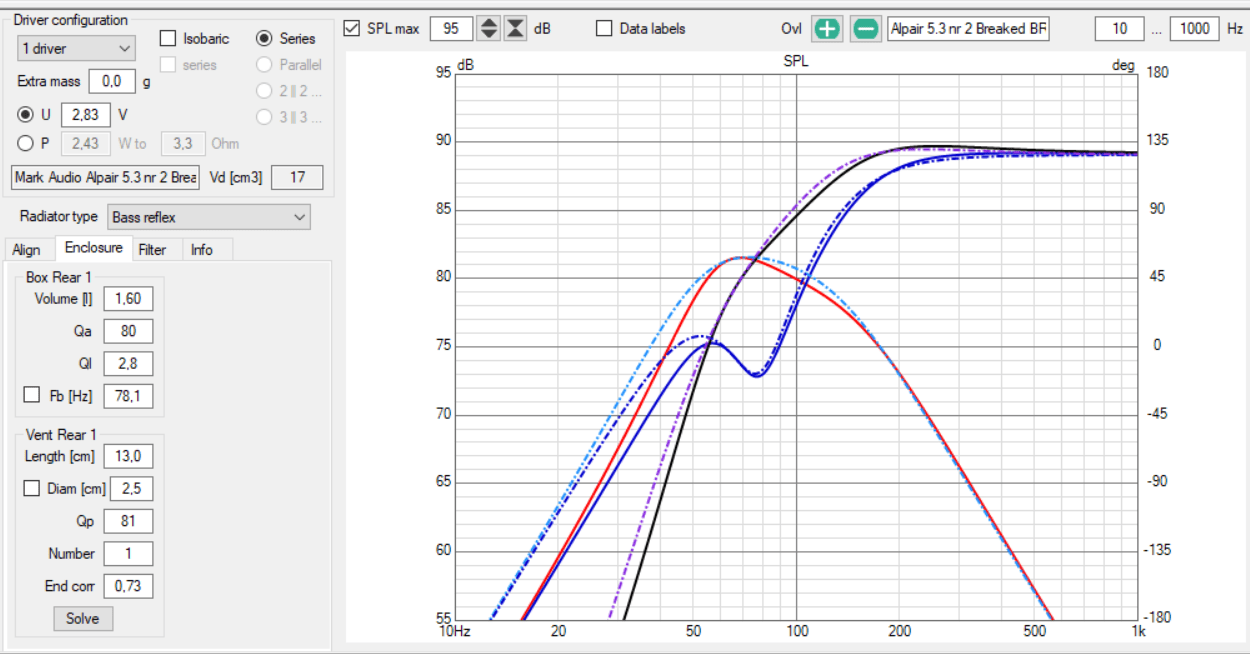This screenshot has height=654, width=1250.
Task: Click the Driver configuration group label
Action: pos(70,20)
